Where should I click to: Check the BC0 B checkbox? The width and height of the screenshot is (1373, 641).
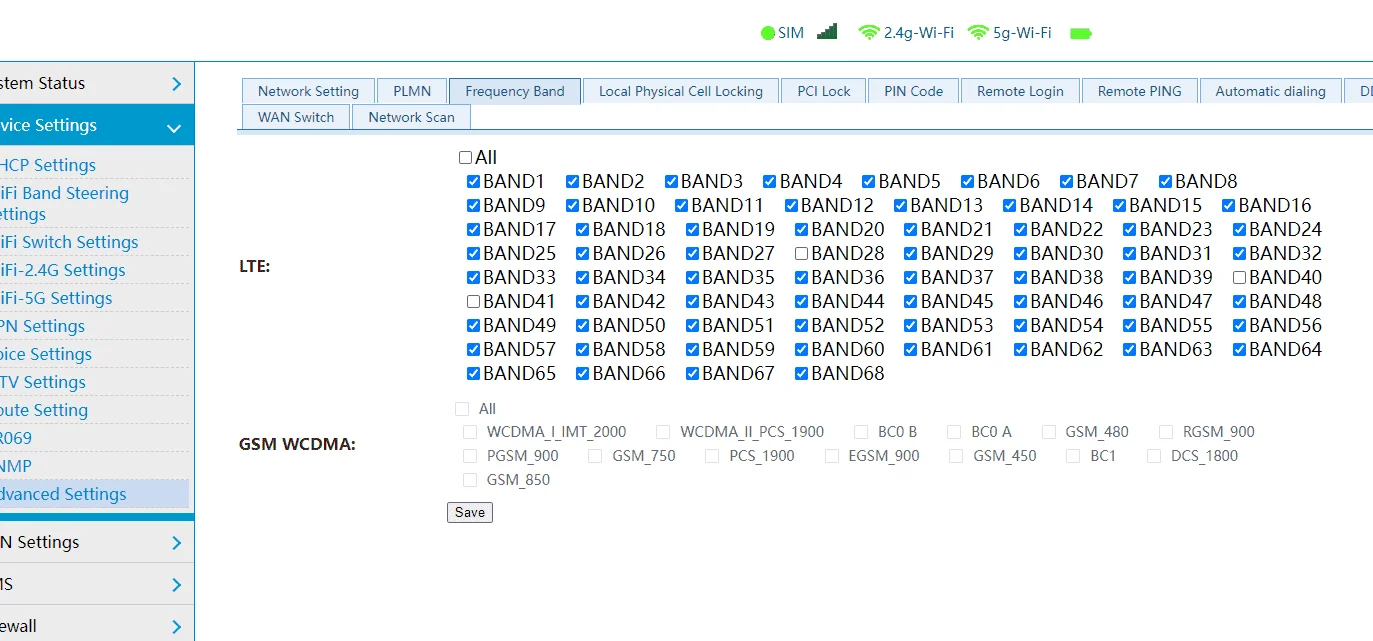pyautogui.click(x=861, y=432)
